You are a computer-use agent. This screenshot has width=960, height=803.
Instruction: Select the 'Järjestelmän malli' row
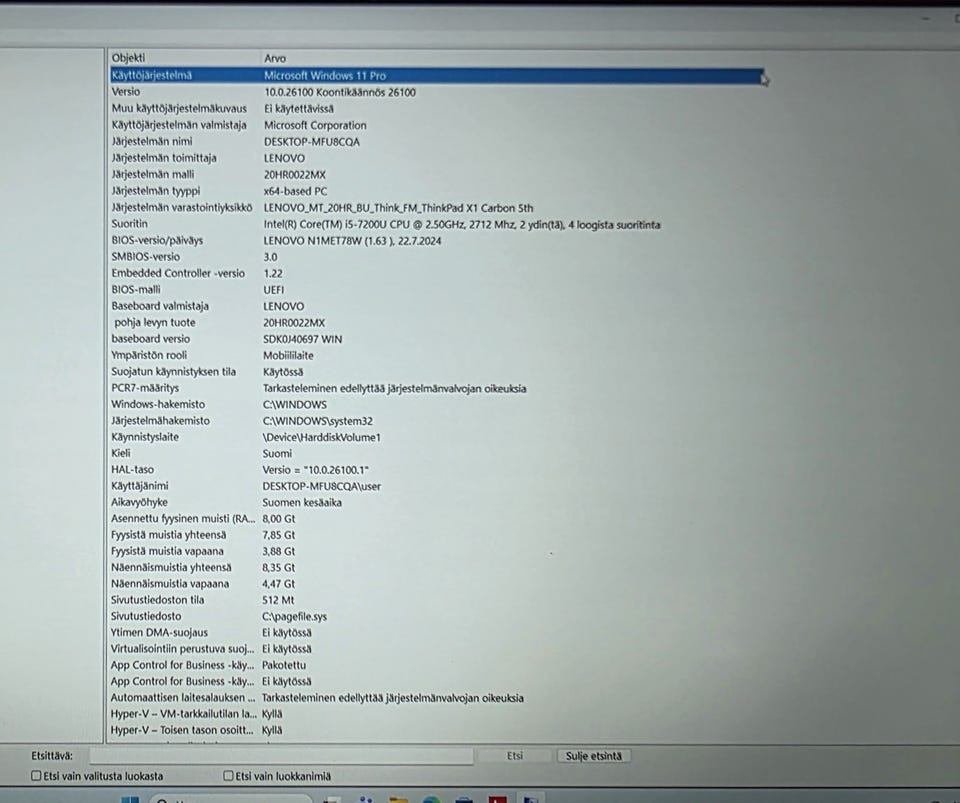(x=153, y=174)
